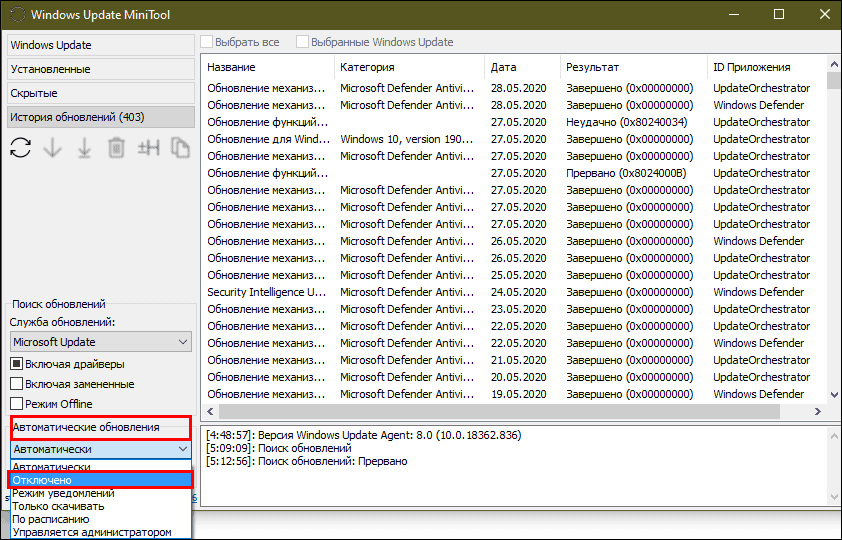The image size is (842, 540).
Task: Click the copy to clipboard icon
Action: click(180, 148)
